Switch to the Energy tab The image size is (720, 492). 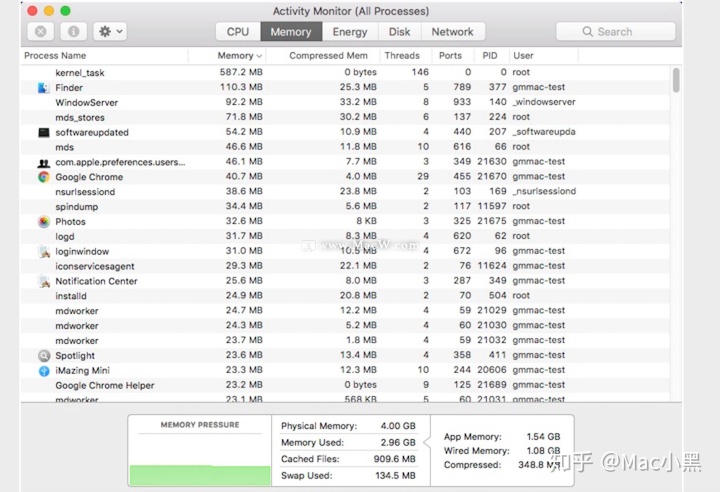pyautogui.click(x=350, y=32)
